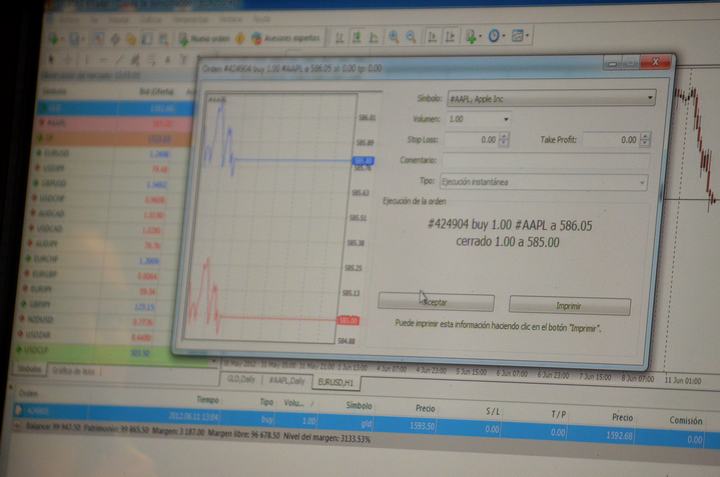Open the Asesores expertos toolbar button
The width and height of the screenshot is (720, 477).
coord(286,38)
